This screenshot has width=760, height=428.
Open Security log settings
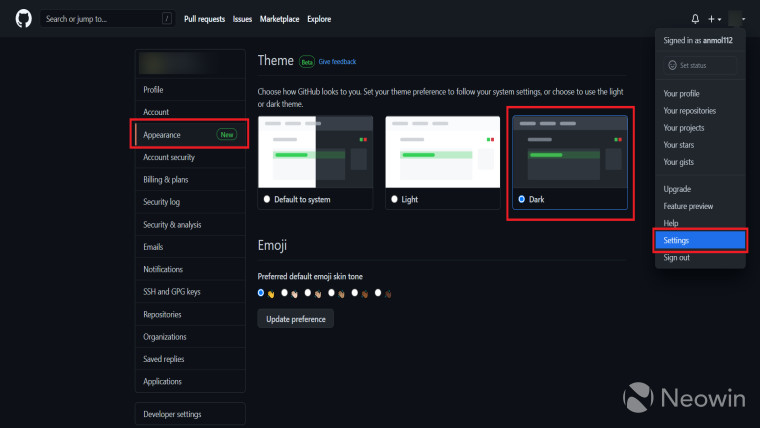(x=190, y=202)
